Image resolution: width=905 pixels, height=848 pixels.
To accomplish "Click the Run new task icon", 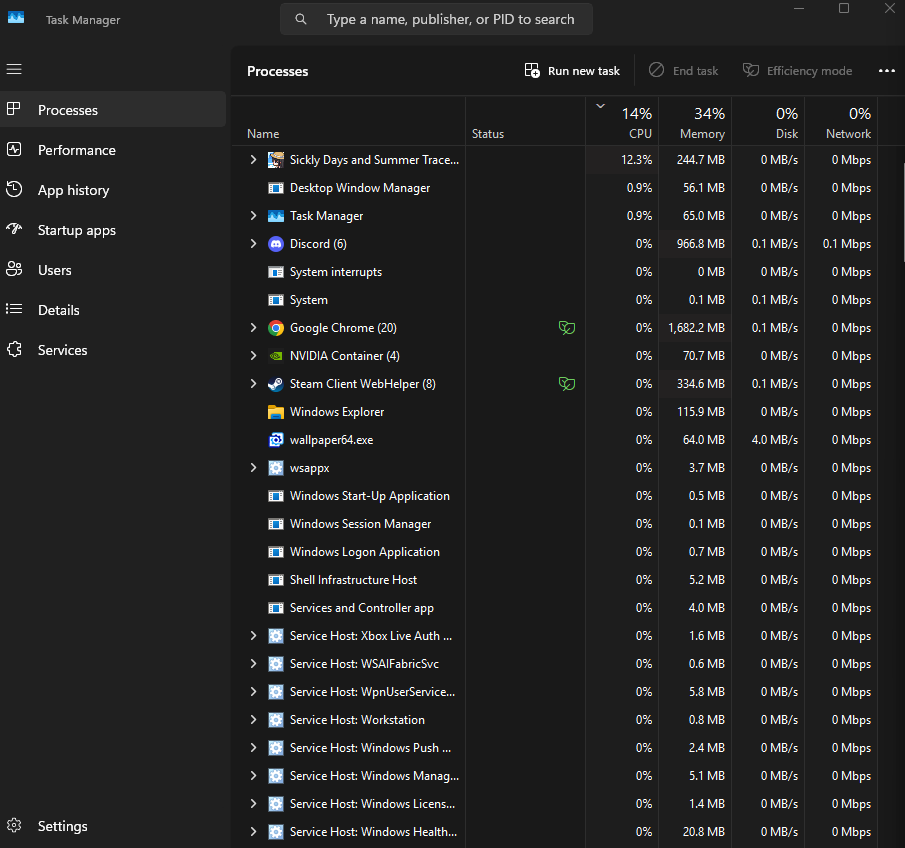I will click(532, 70).
